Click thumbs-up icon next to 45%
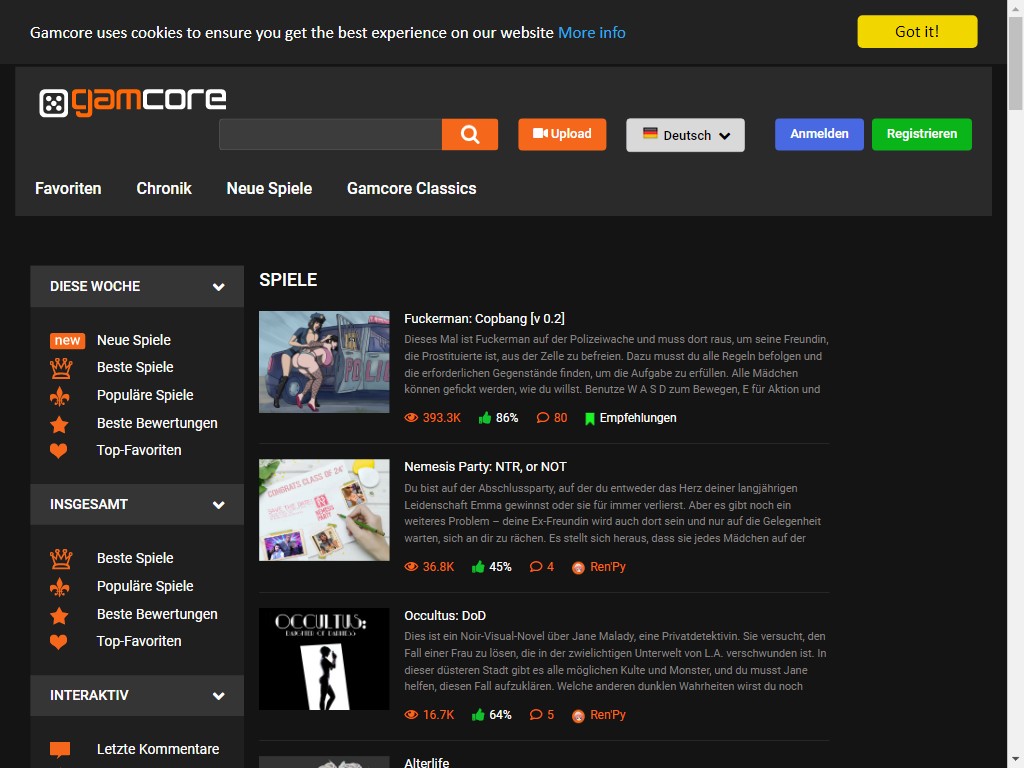 tap(478, 567)
